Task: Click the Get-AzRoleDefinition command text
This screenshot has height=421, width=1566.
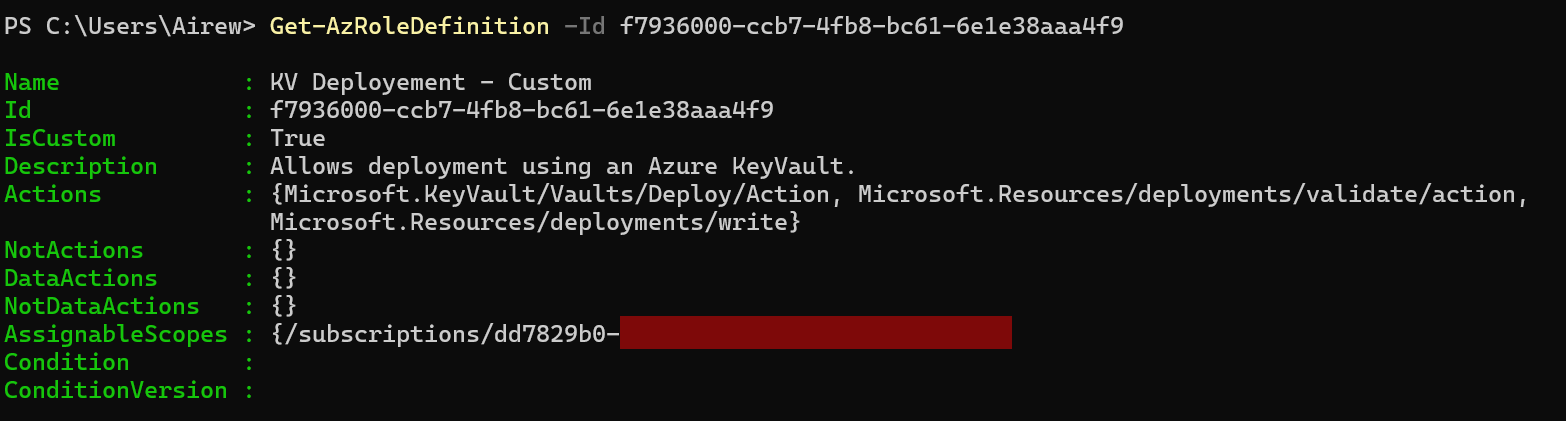Action: tap(409, 26)
